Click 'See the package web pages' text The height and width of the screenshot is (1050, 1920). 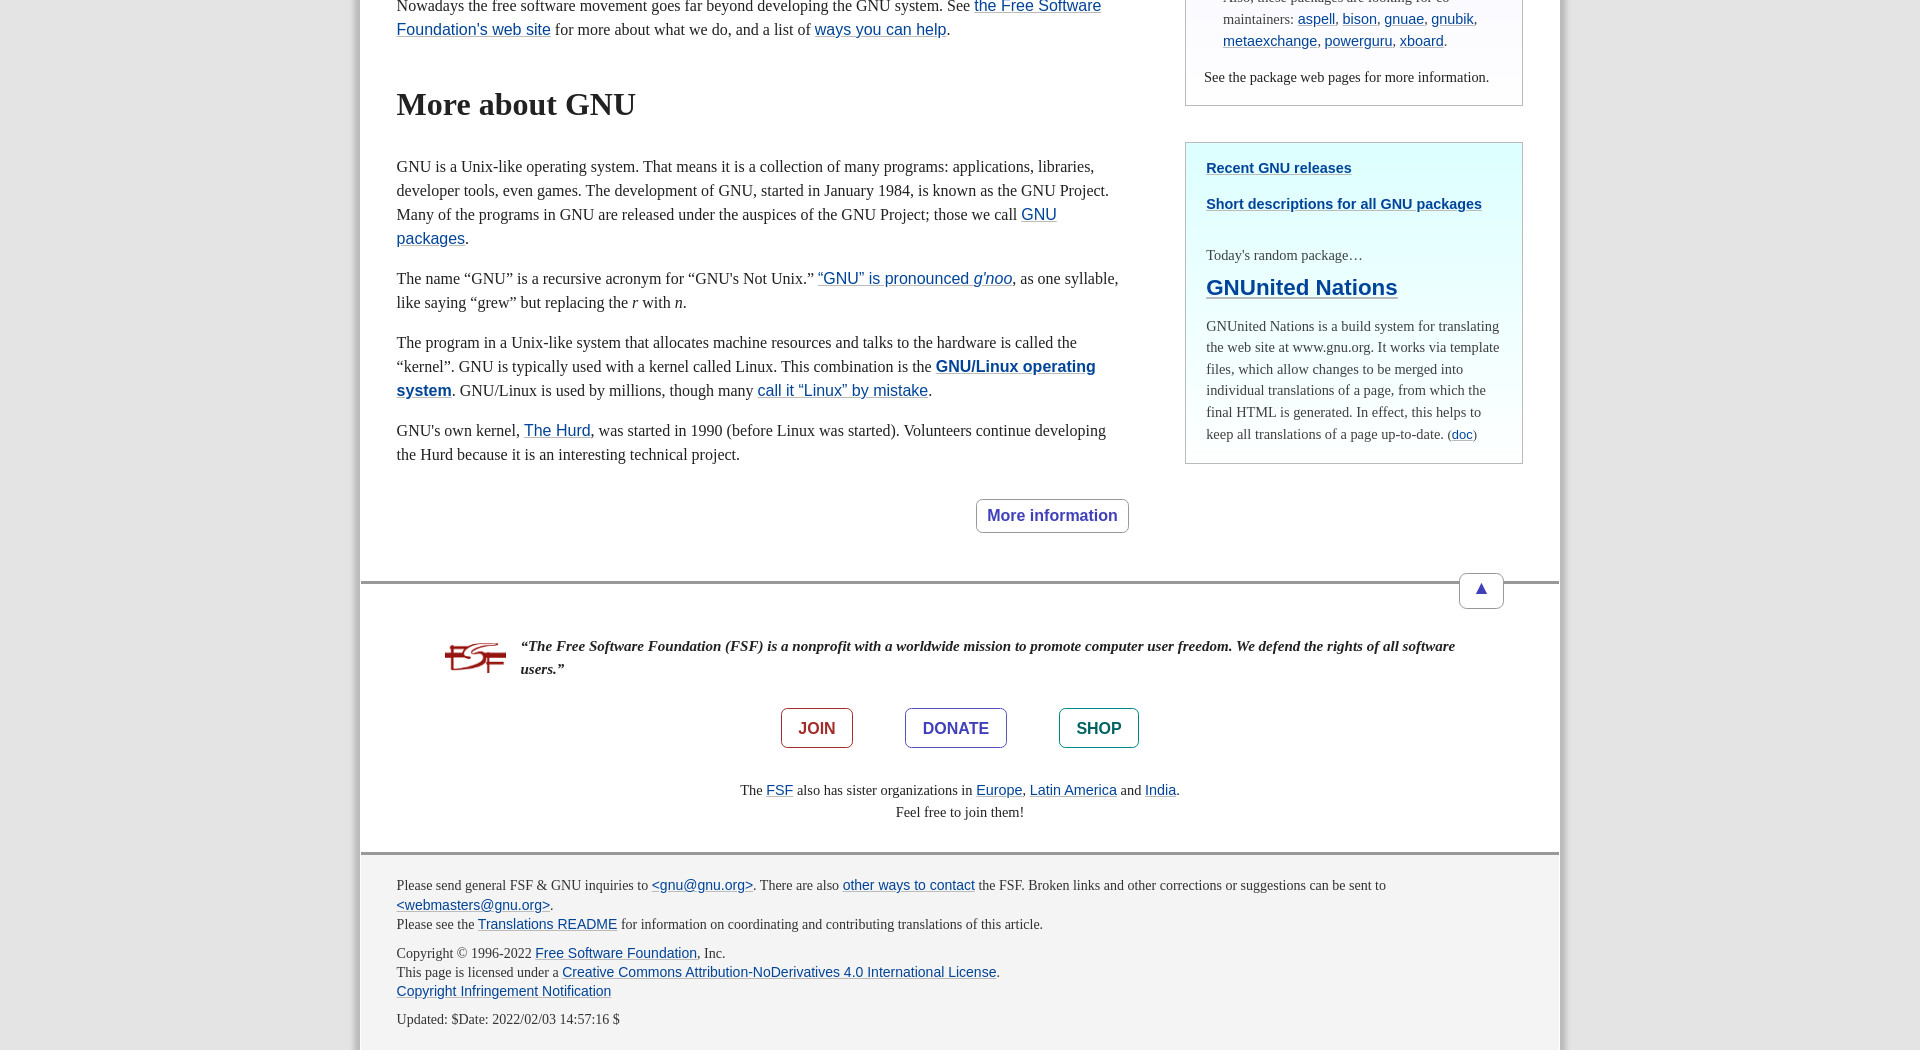pyautogui.click(x=1346, y=77)
